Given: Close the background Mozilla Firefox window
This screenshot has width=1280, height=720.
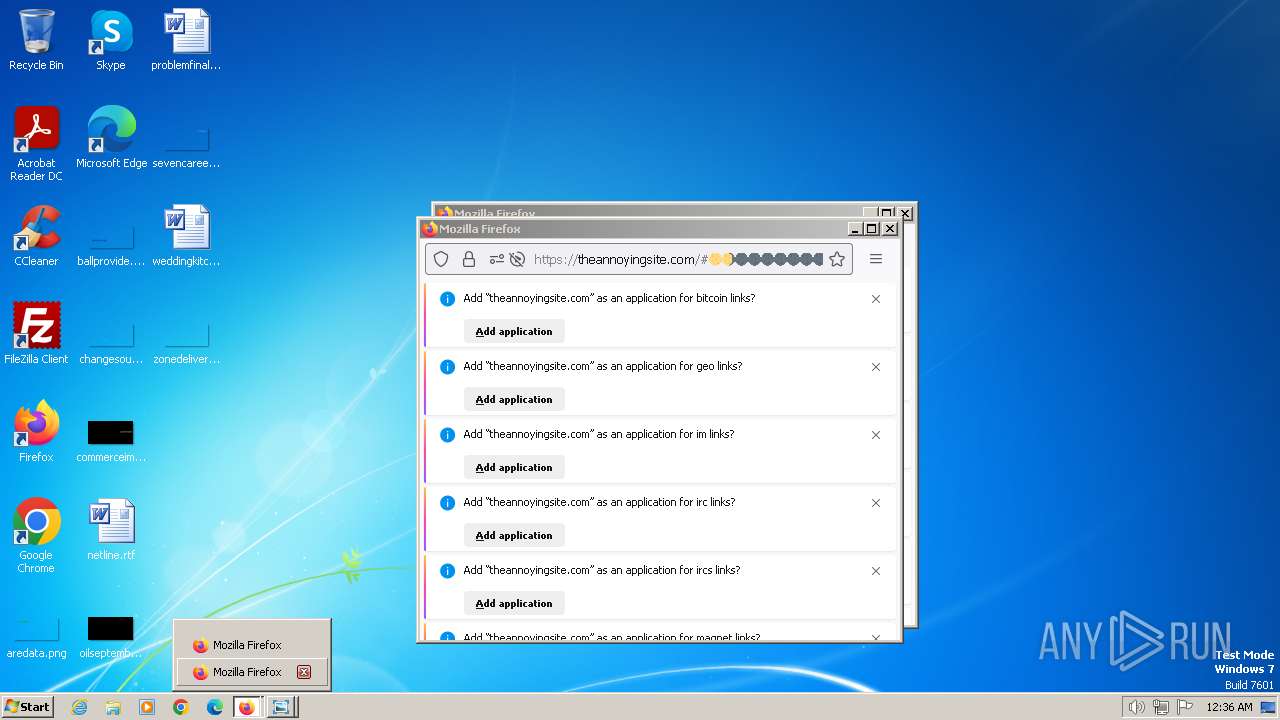Looking at the screenshot, I should click(905, 213).
